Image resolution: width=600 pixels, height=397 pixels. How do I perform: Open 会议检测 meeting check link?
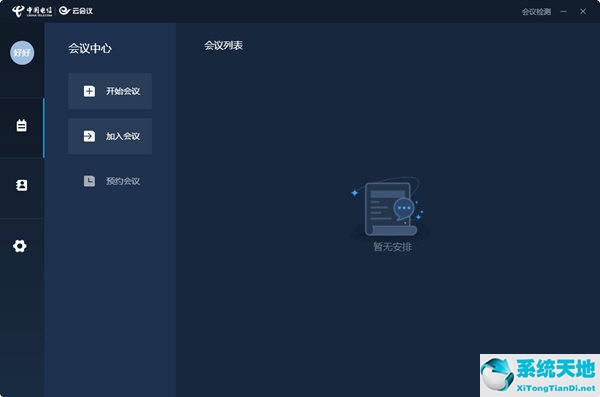[536, 11]
